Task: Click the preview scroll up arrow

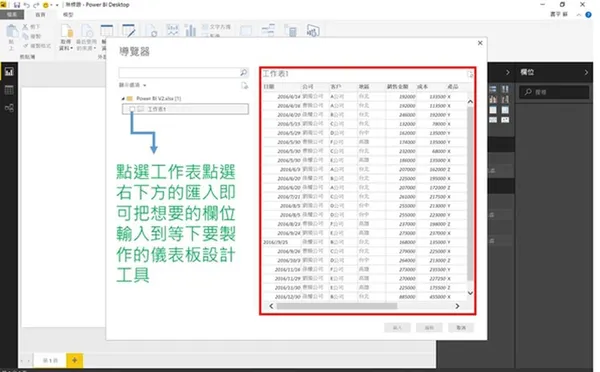Action: pyautogui.click(x=470, y=101)
